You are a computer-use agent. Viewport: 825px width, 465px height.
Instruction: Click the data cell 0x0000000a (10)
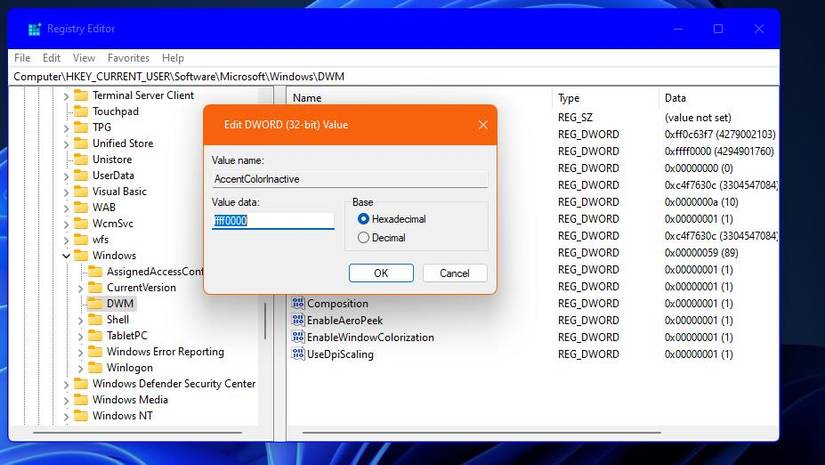[x=701, y=202]
